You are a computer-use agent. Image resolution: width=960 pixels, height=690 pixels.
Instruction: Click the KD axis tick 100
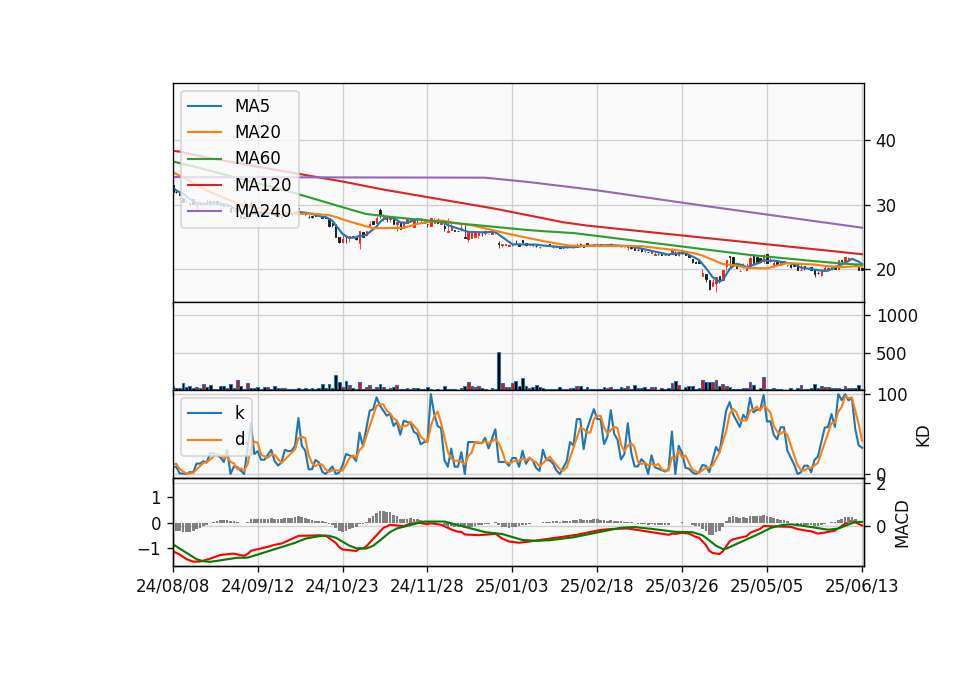point(892,395)
